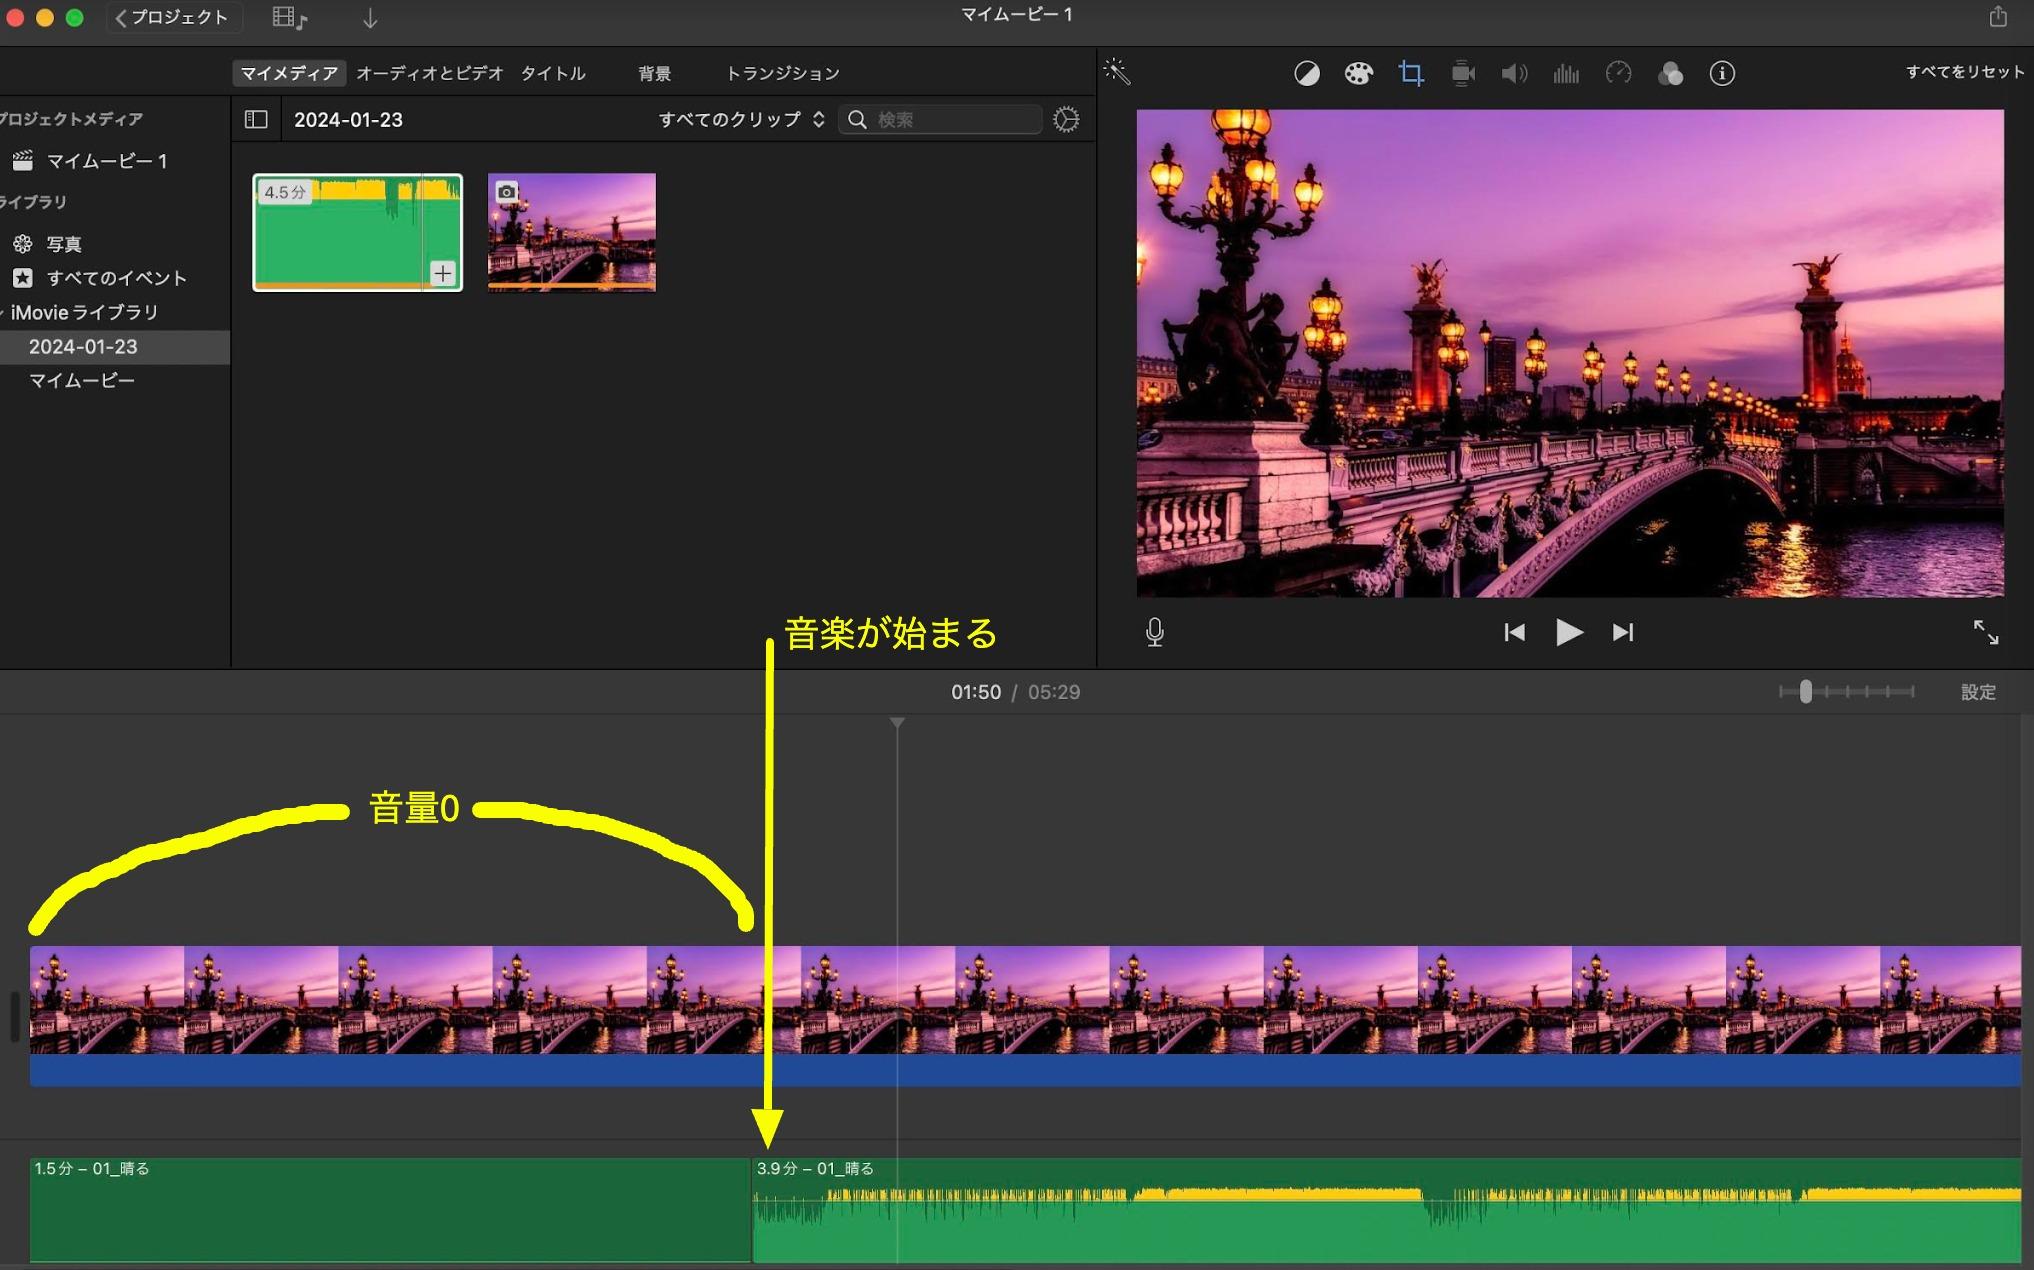
Task: Select the cropping tool icon
Action: (x=1411, y=73)
